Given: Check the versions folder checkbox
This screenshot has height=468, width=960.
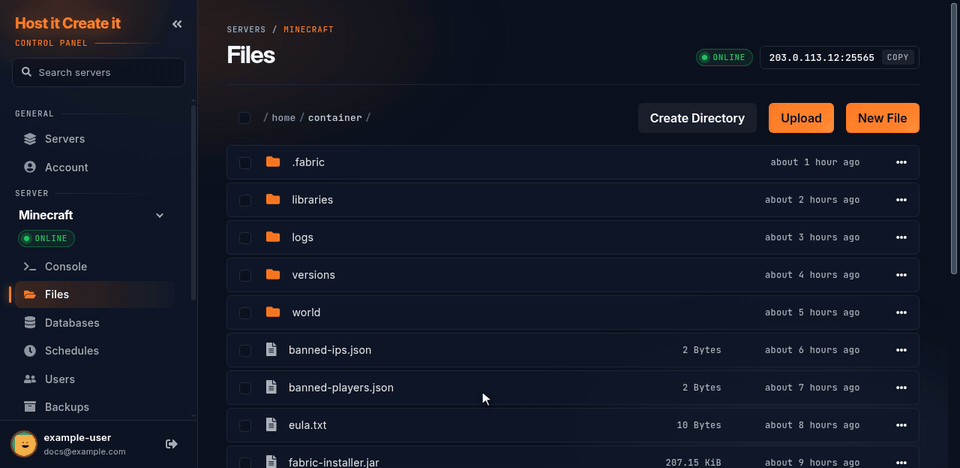Looking at the screenshot, I should (245, 275).
